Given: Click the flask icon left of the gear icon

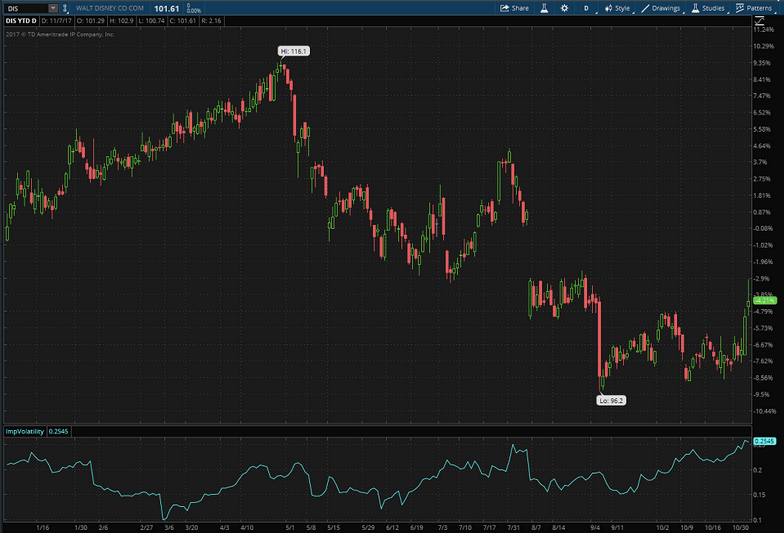Looking at the screenshot, I should pyautogui.click(x=544, y=8).
